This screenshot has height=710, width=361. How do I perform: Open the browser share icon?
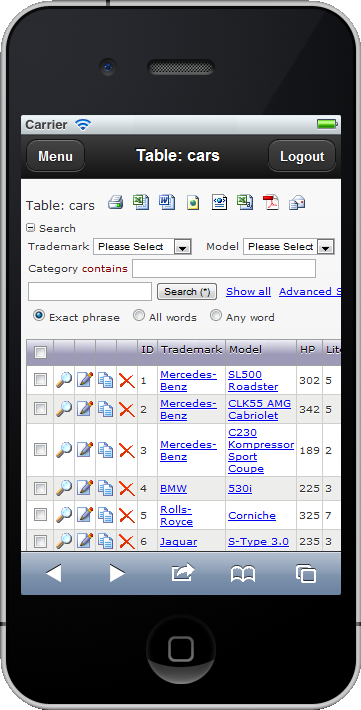(183, 573)
